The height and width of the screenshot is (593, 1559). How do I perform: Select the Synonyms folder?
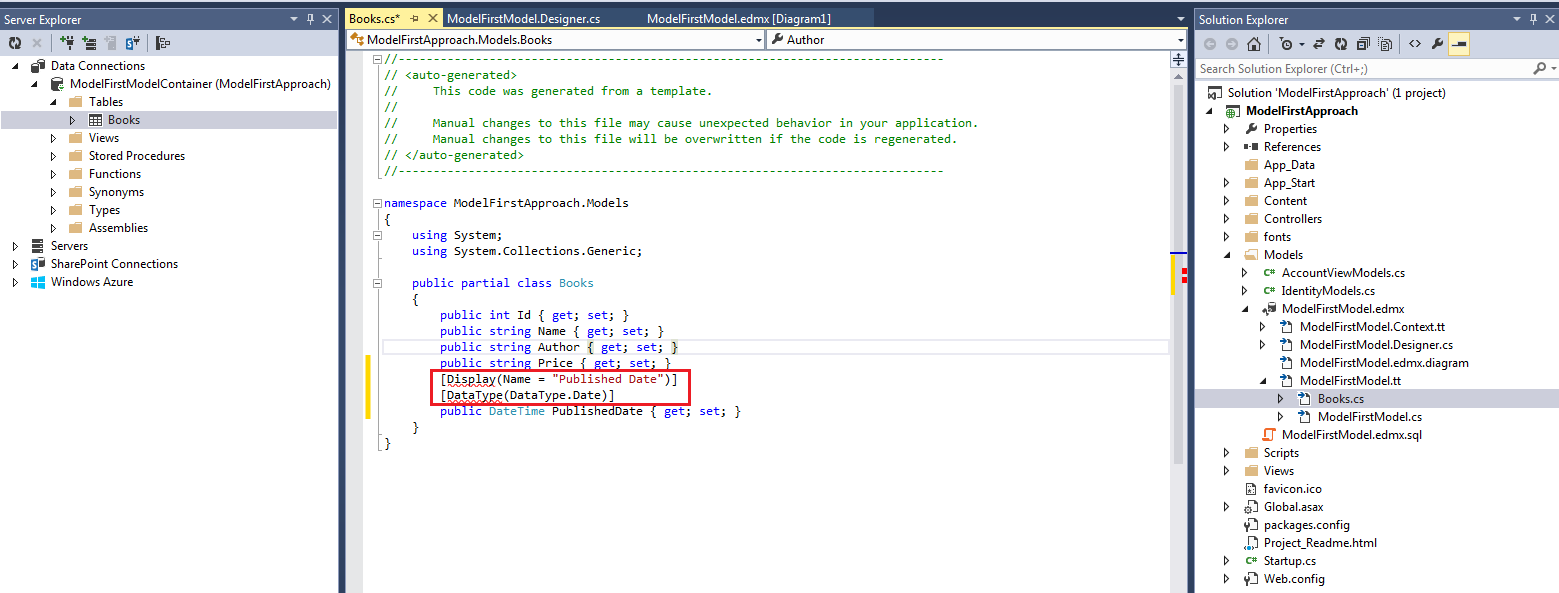tap(116, 192)
